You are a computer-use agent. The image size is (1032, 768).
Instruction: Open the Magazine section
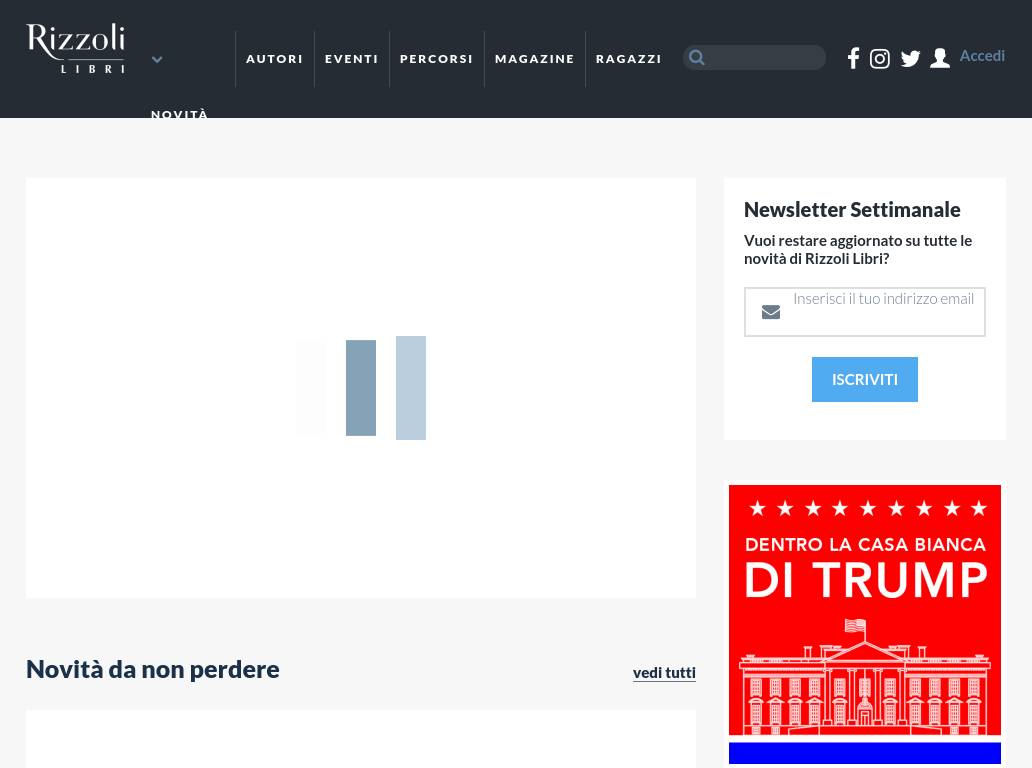point(534,59)
